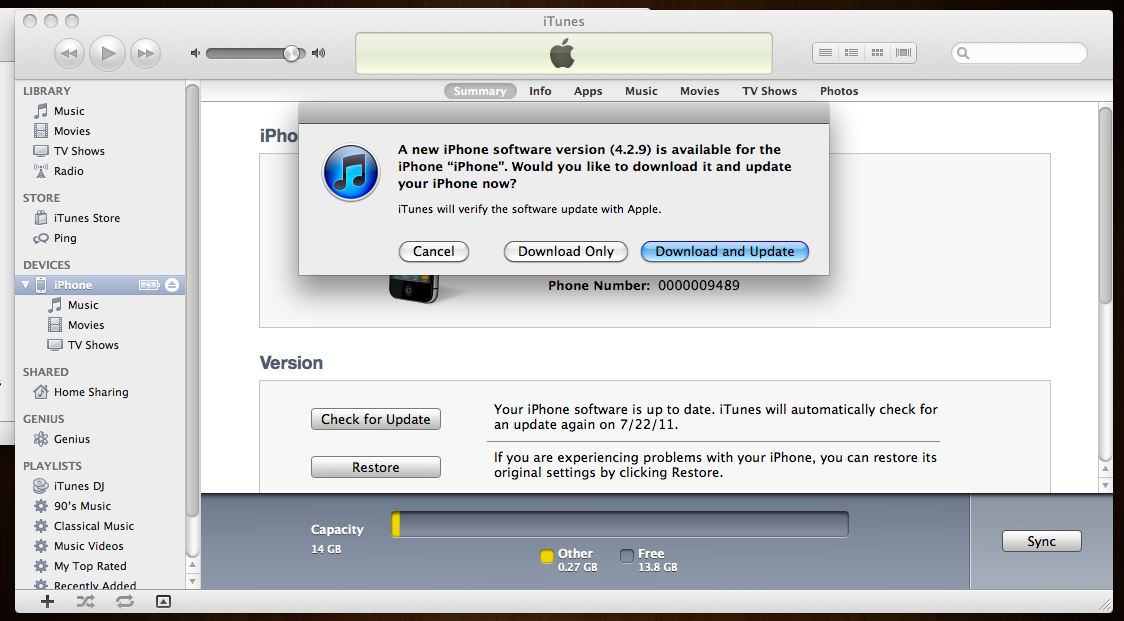Switch to album list view icon
This screenshot has height=621, width=1124.
(851, 52)
